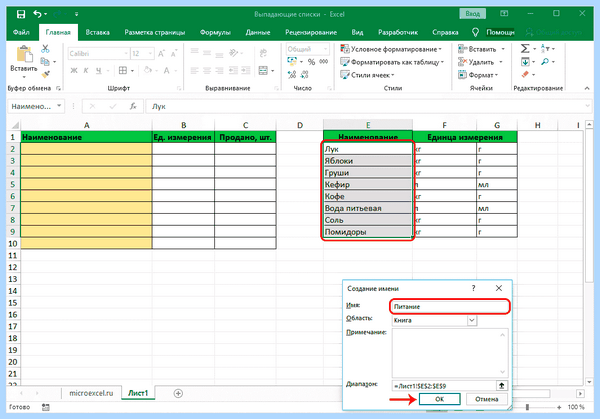Click the Fill down arrow icon
The height and width of the screenshot is (419, 600).
coord(525,62)
